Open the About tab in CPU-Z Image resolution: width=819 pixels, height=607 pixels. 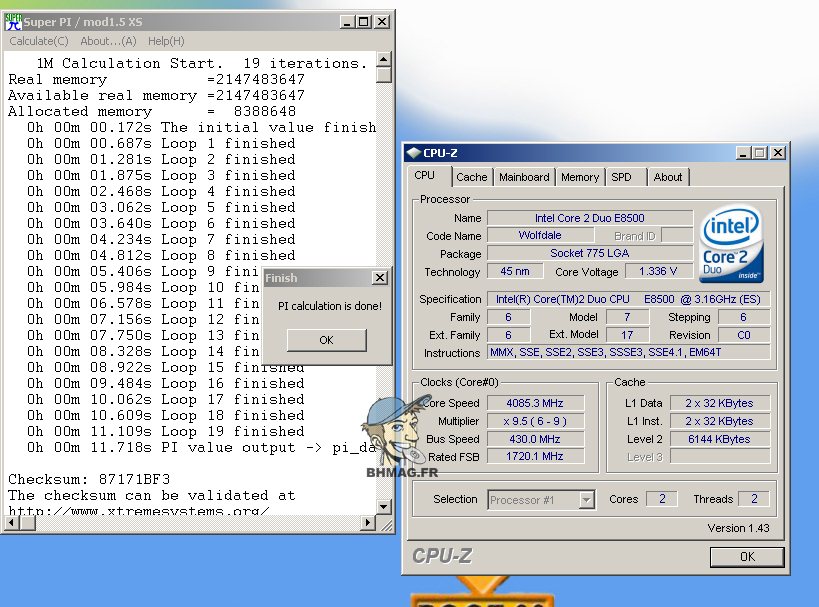(x=668, y=177)
